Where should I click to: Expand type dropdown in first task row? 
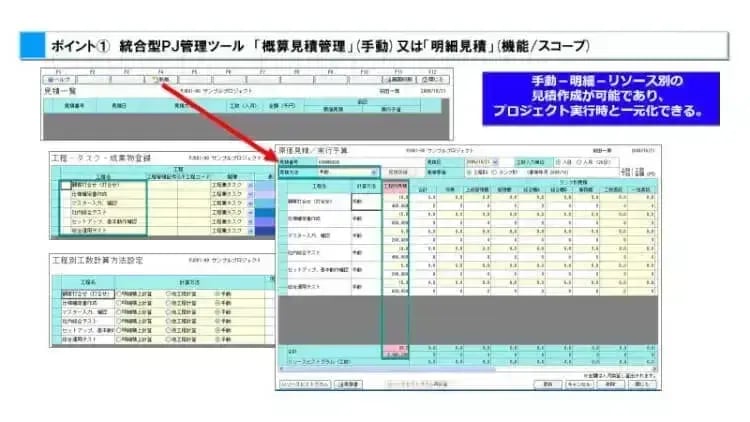tap(249, 186)
